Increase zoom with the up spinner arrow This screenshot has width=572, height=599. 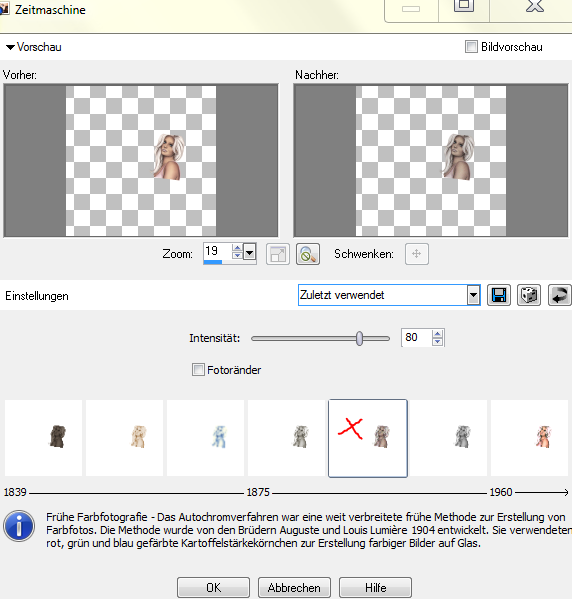tap(237, 248)
